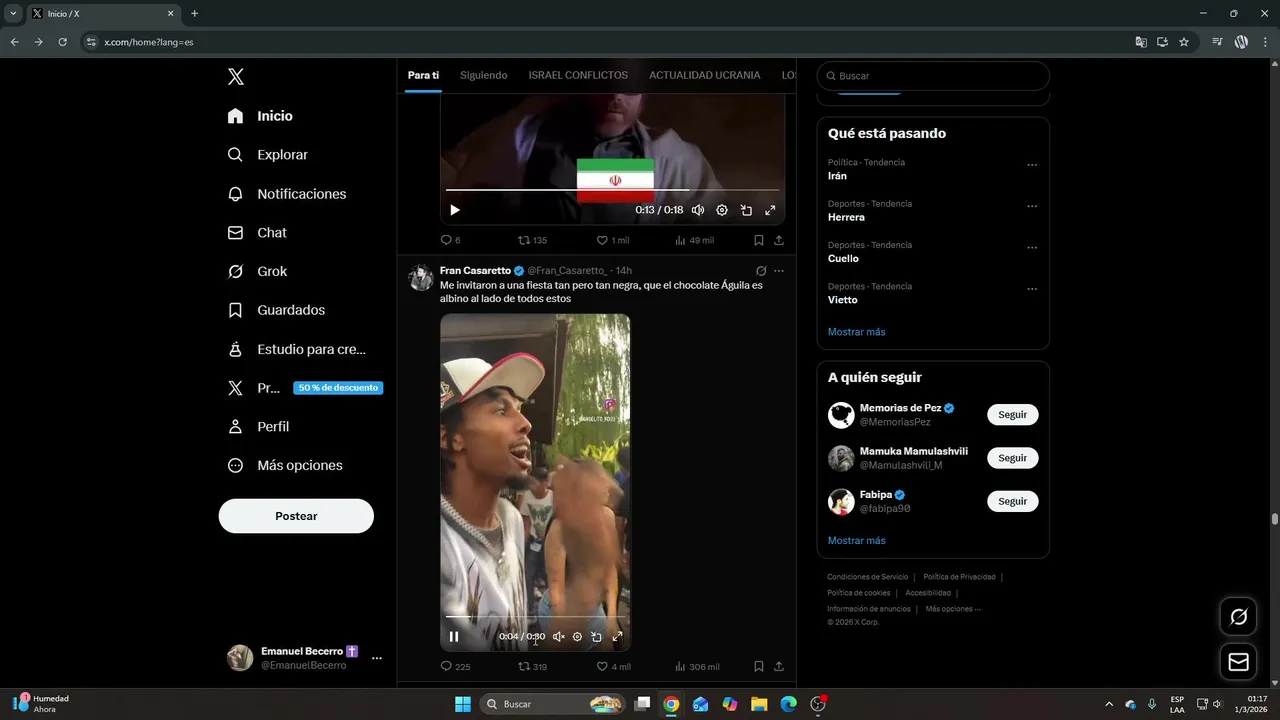Enter fullscreen on top video
This screenshot has width=1280, height=720.
coord(770,210)
